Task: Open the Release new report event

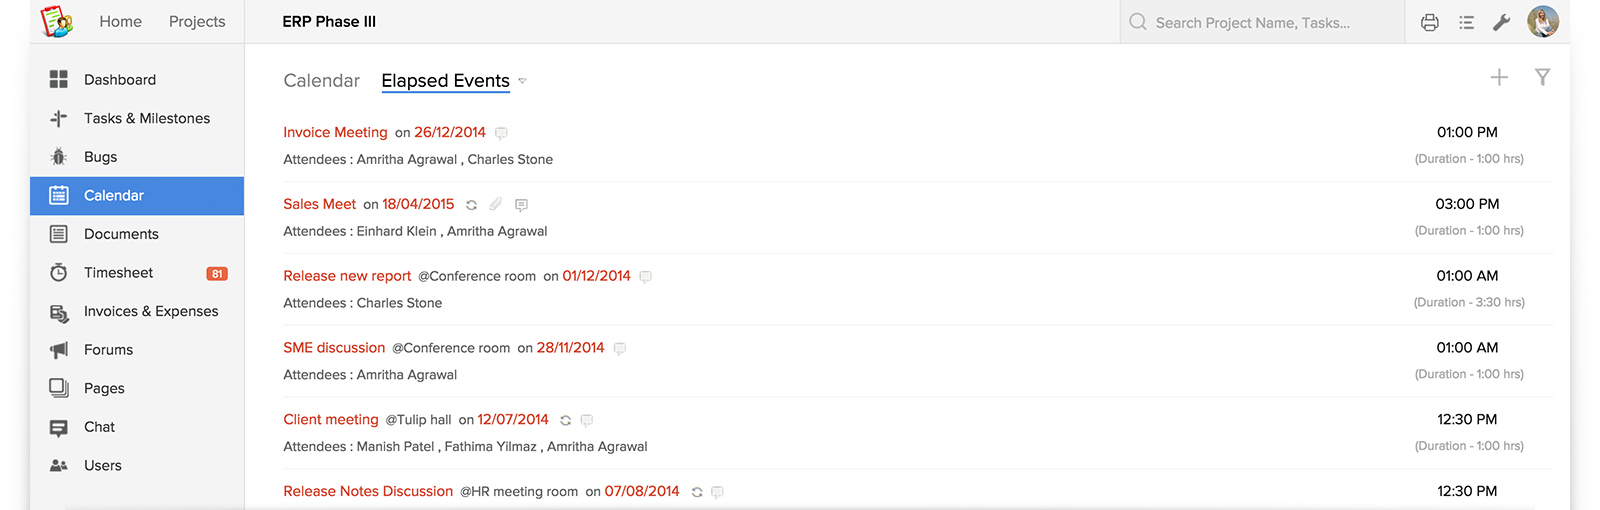Action: click(347, 276)
